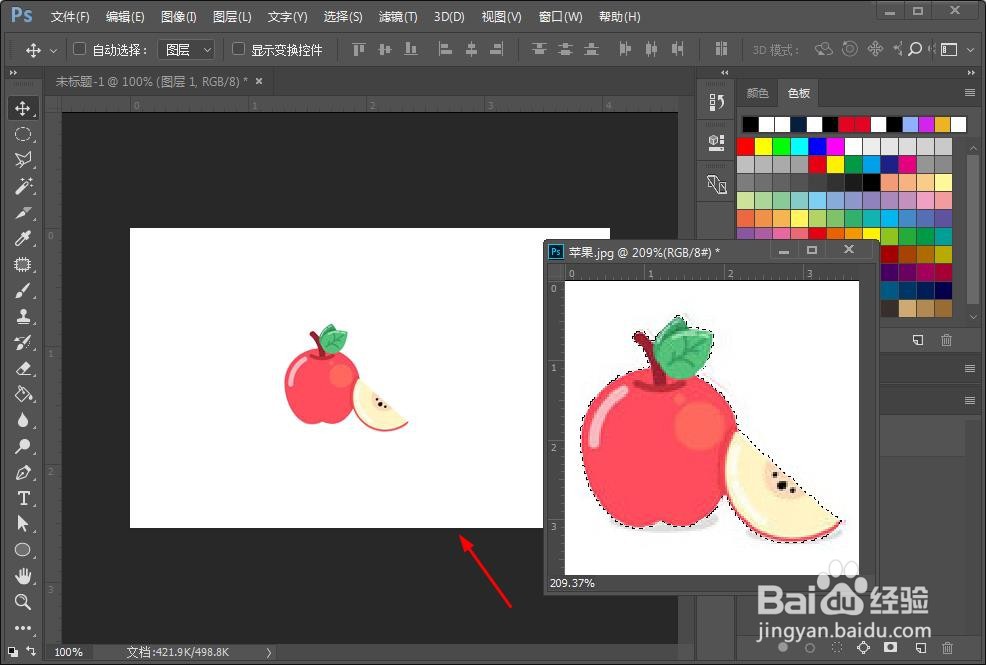The image size is (986, 665).
Task: Click the align left edges icon
Action: [445, 49]
